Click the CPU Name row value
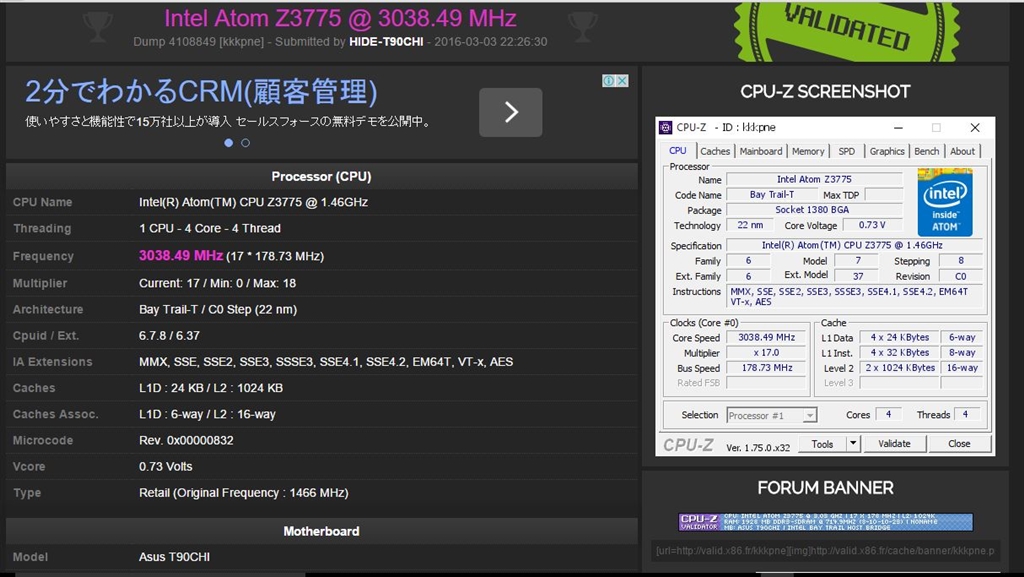This screenshot has height=577, width=1024. coord(253,202)
